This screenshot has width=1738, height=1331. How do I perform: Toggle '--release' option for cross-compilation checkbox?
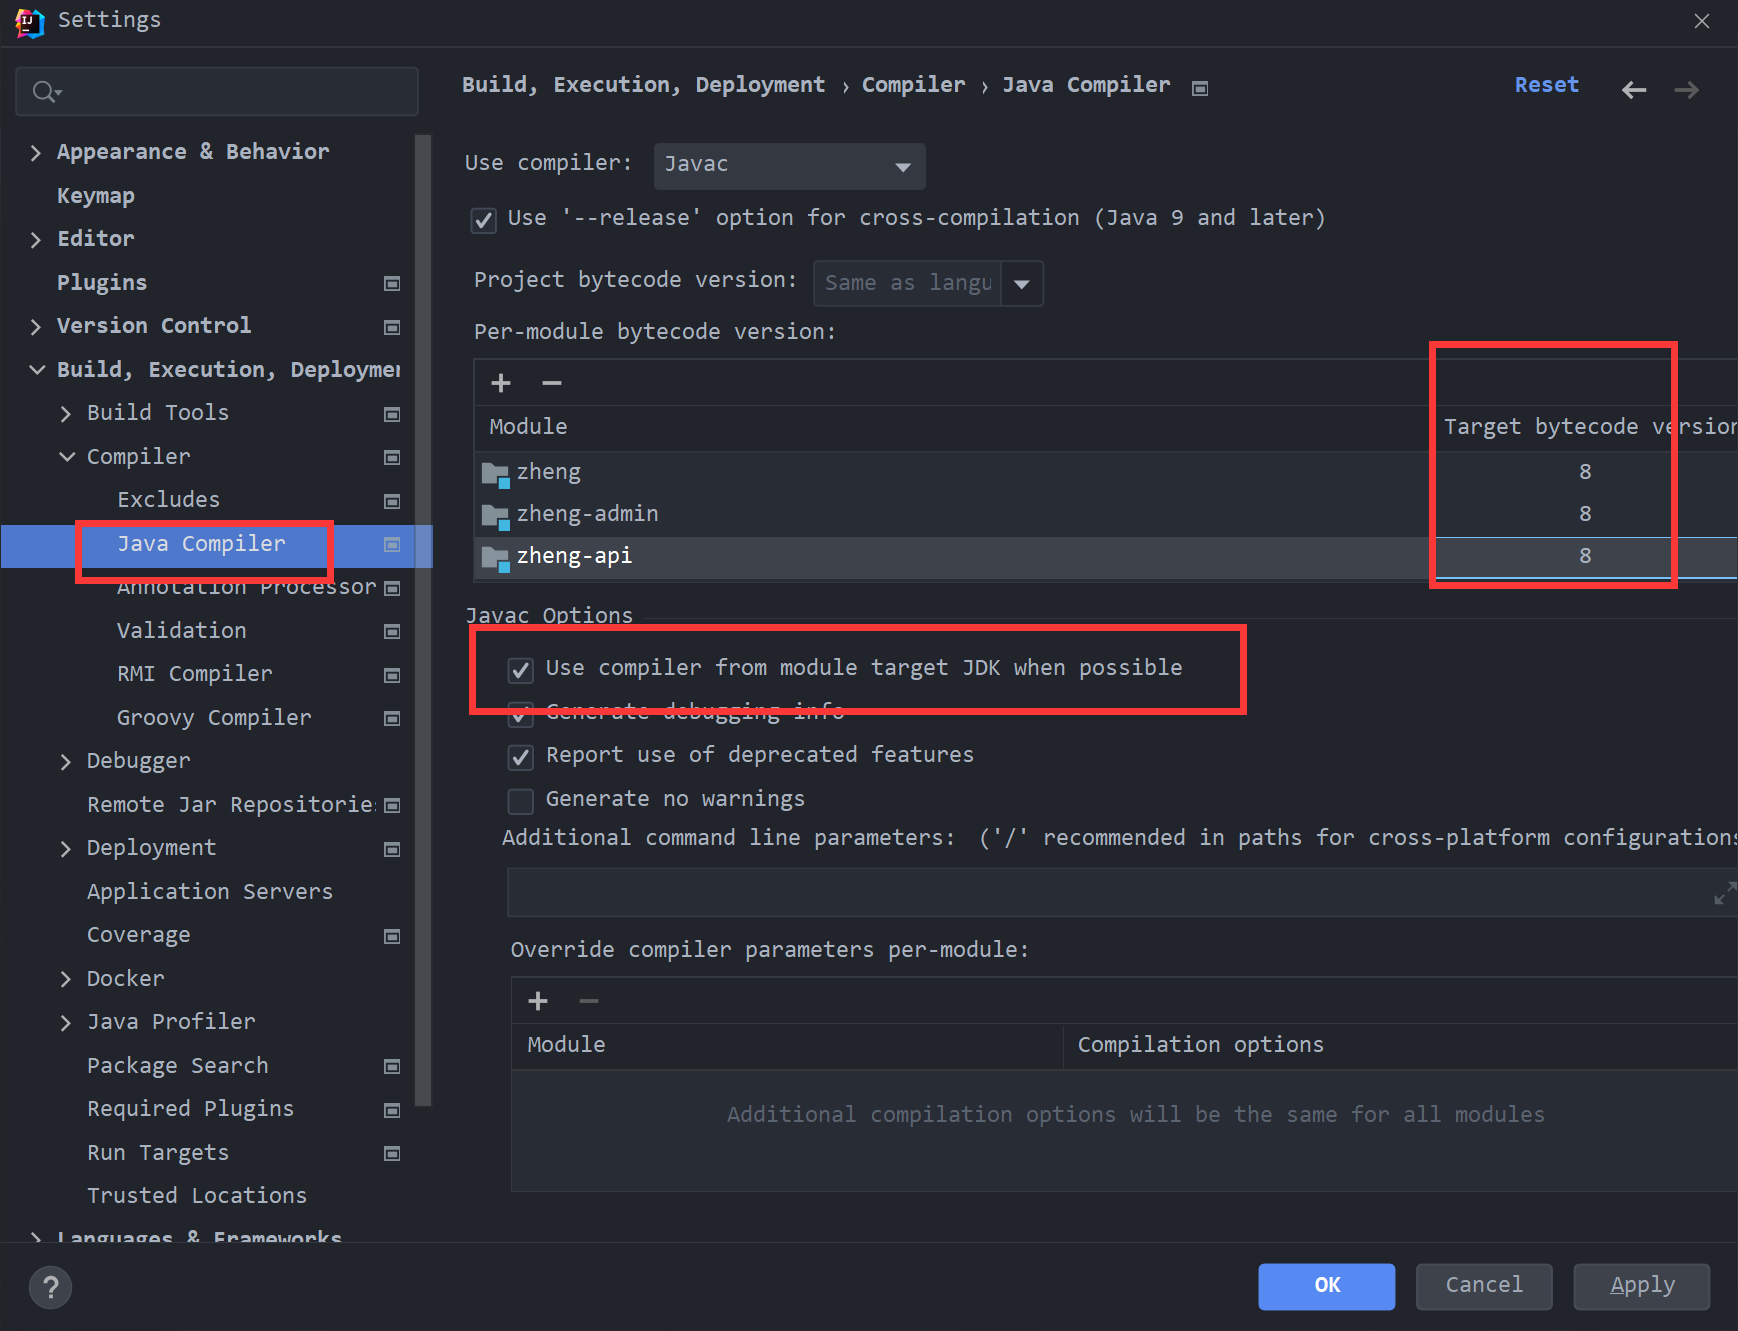[x=484, y=220]
